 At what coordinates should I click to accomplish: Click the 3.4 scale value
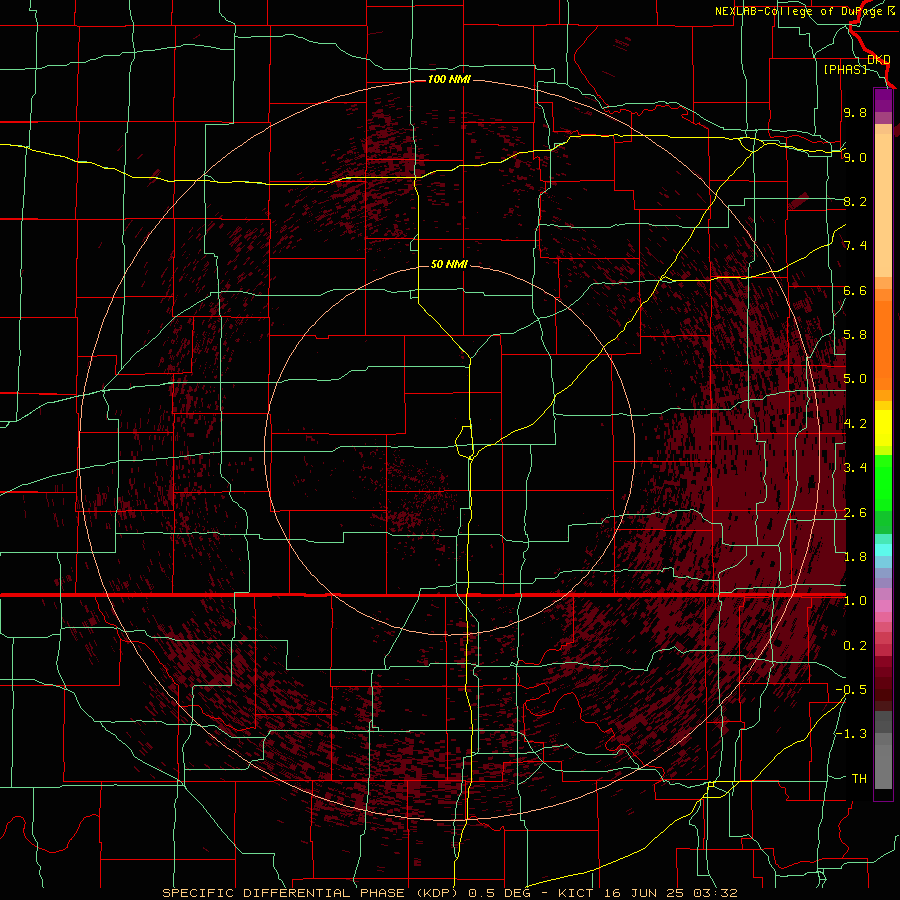pos(855,468)
